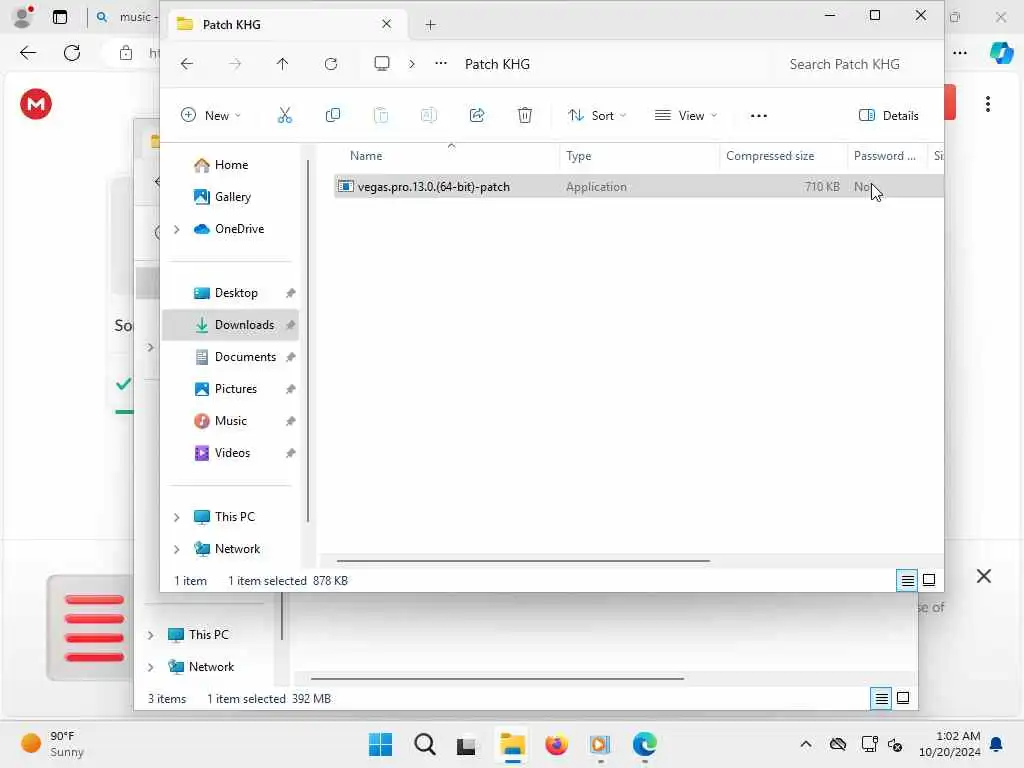Click the Rename icon in toolbar
The image size is (1024, 768).
428,116
